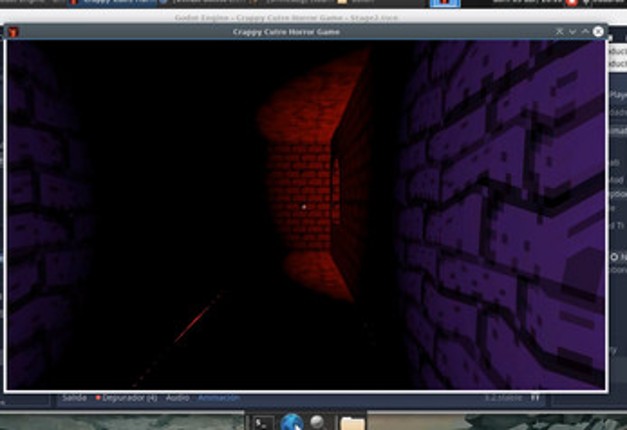The height and width of the screenshot is (430, 627).
Task: Click the crosshair dot in the game view
Action: [304, 207]
